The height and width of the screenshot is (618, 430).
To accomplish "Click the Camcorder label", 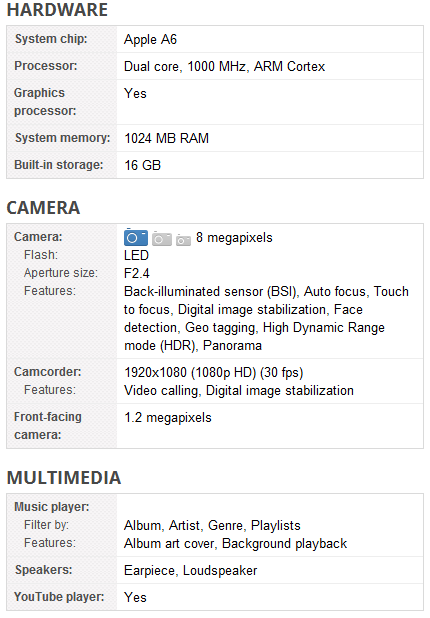I will click(x=47, y=372).
